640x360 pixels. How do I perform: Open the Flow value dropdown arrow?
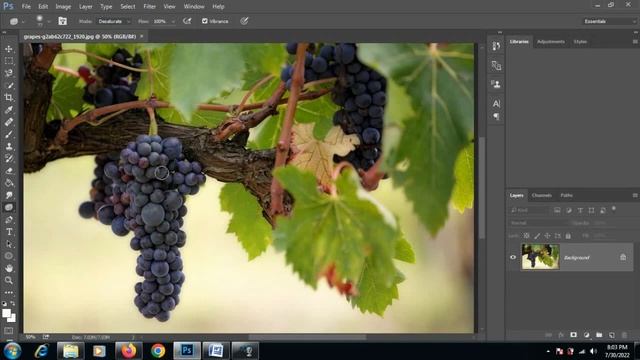(x=173, y=21)
